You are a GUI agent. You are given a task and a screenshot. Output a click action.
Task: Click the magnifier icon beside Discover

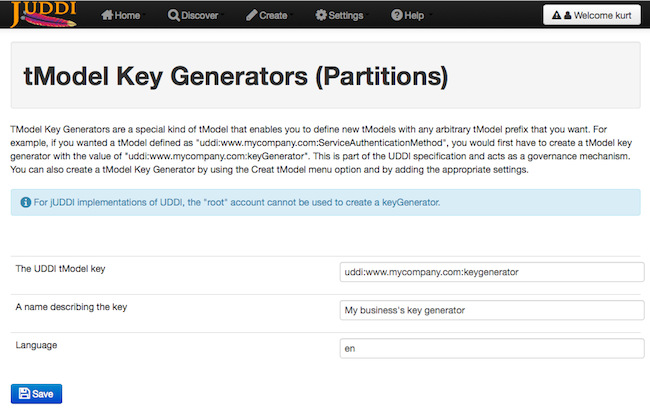(173, 16)
